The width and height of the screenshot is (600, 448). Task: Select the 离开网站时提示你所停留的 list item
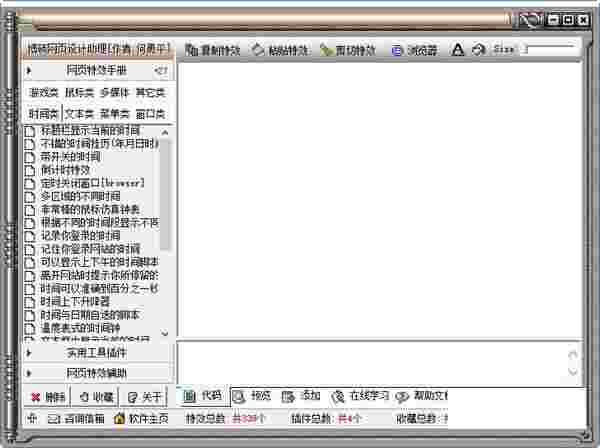(x=91, y=275)
